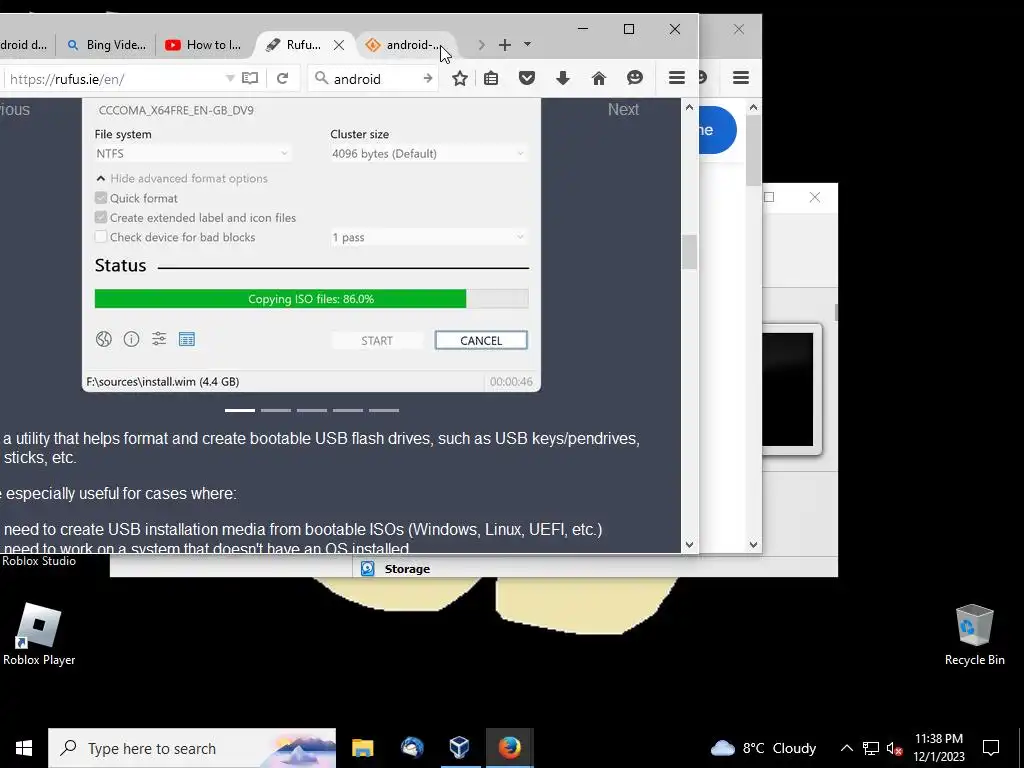Open the Windows Start menu
This screenshot has width=1024, height=768.
(x=24, y=748)
